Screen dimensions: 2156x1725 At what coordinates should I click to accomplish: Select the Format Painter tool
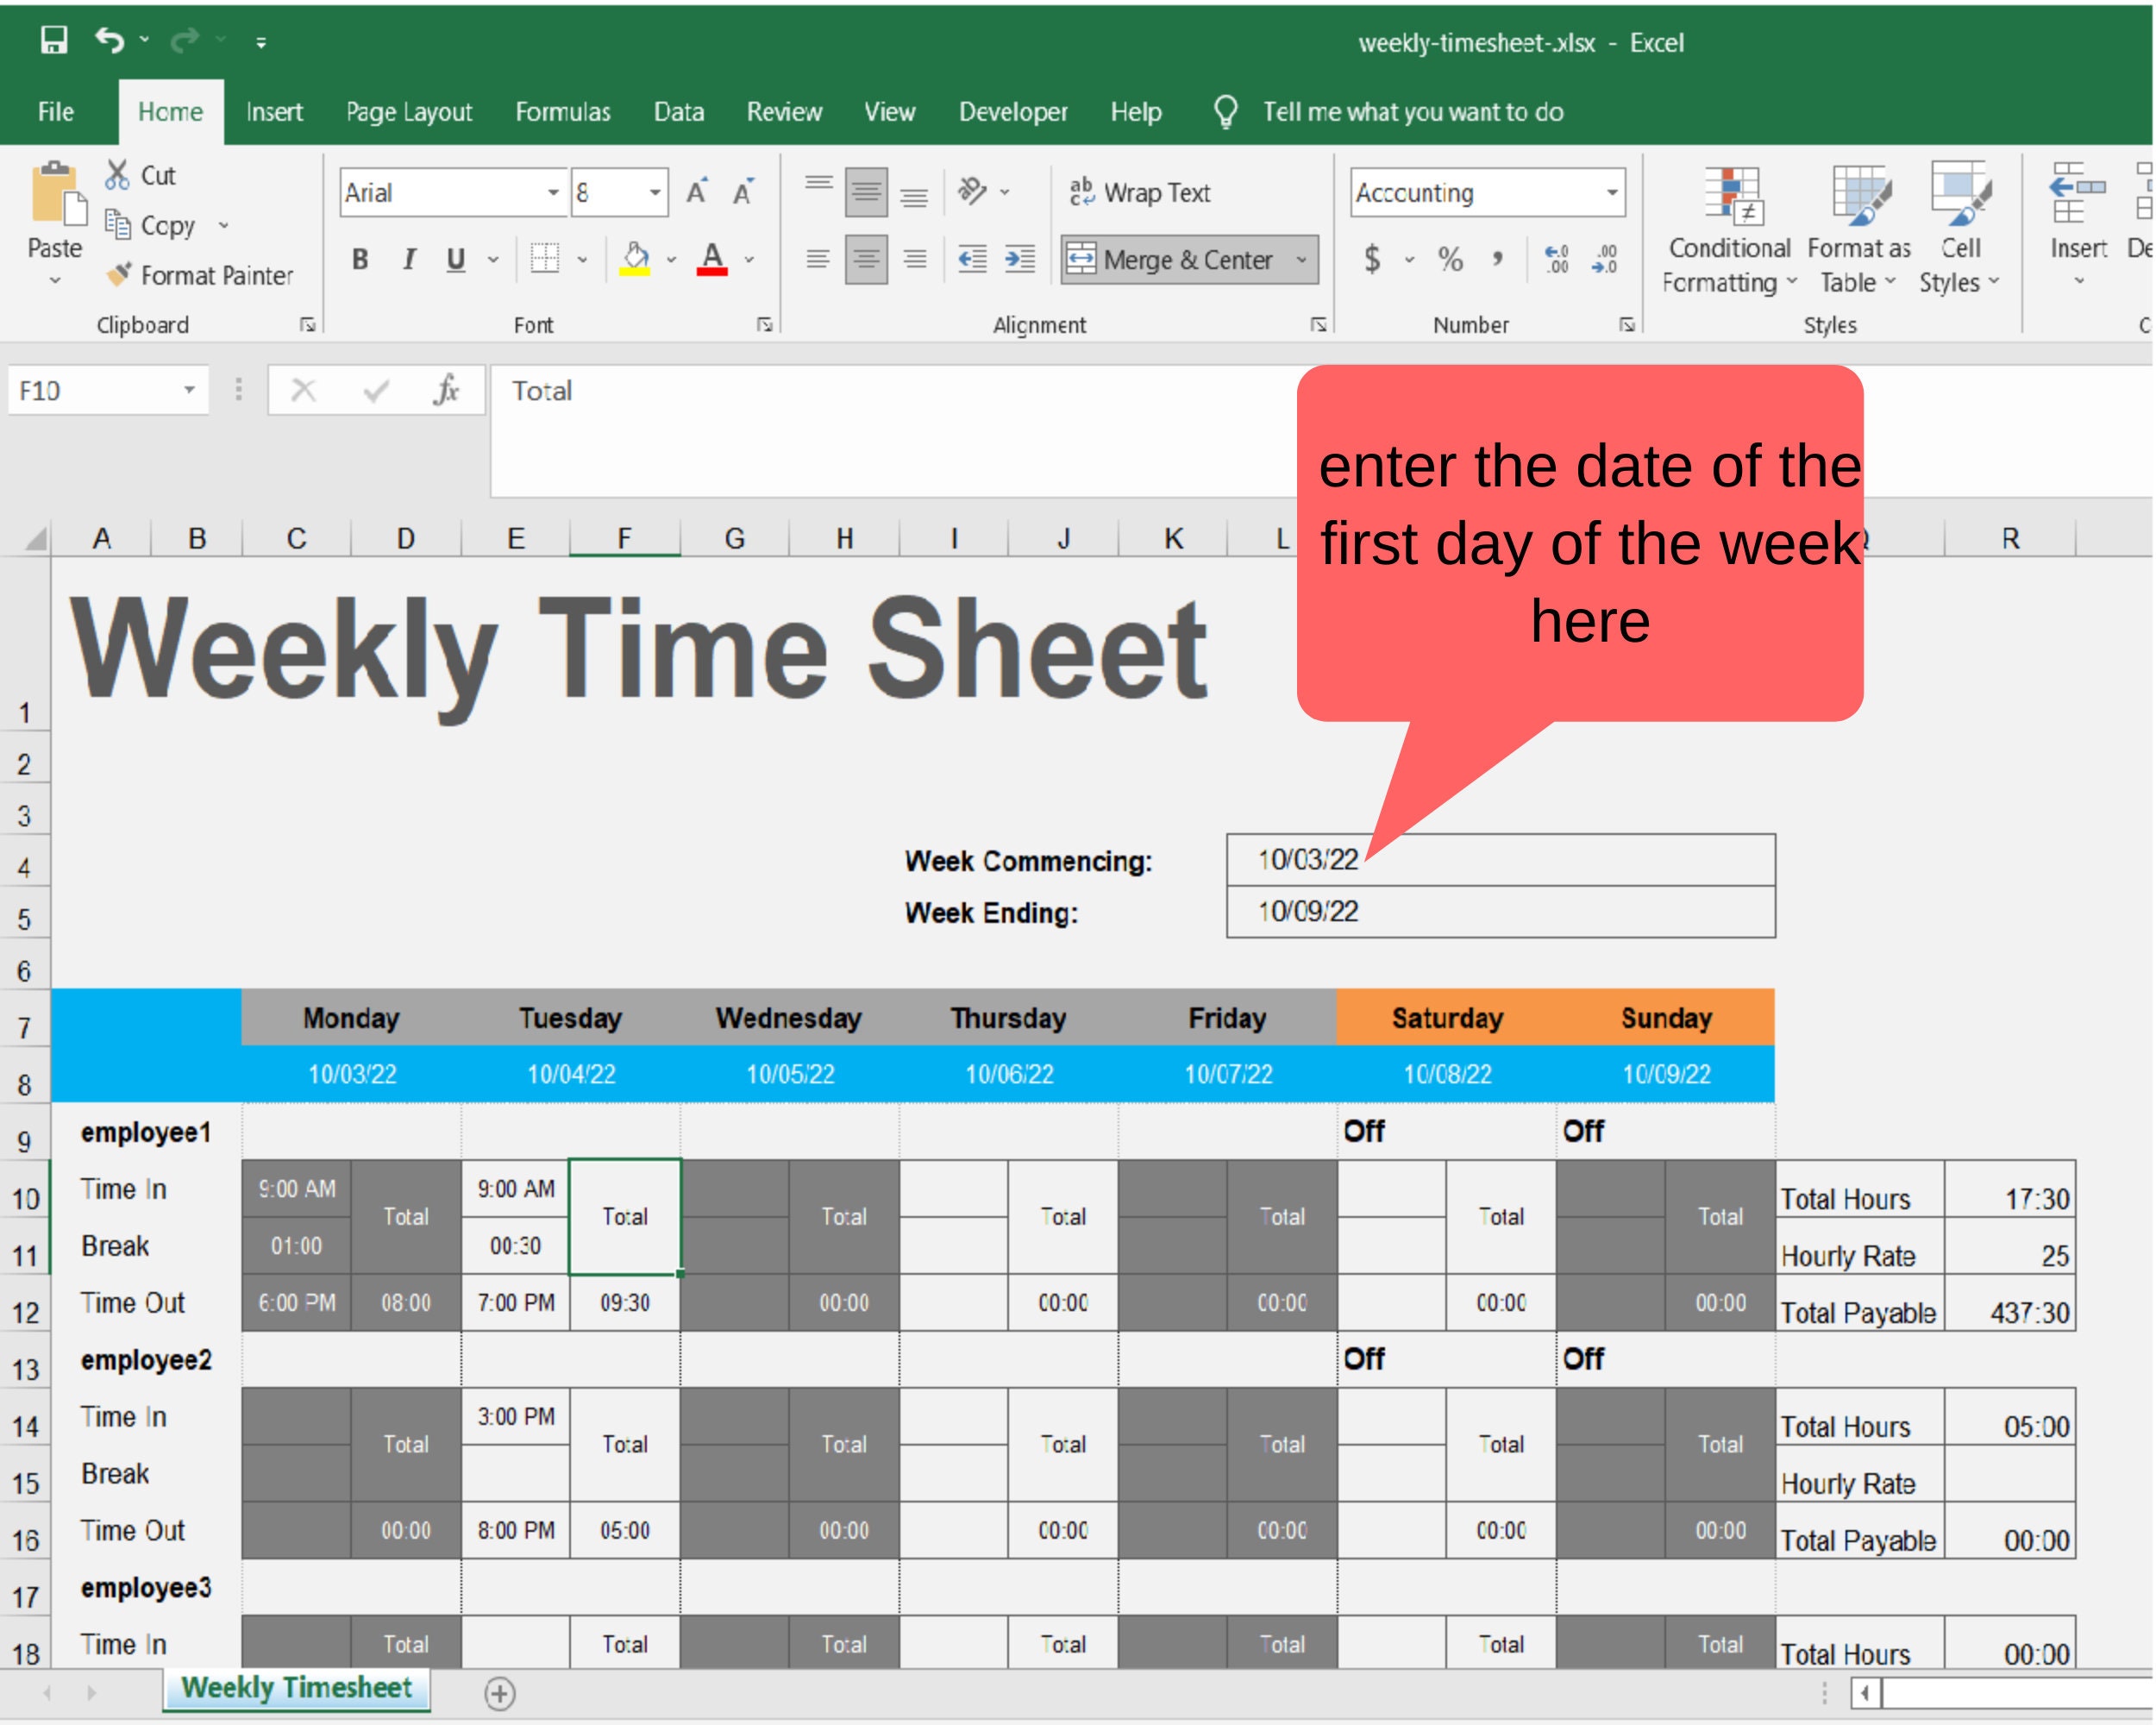pyautogui.click(x=200, y=275)
